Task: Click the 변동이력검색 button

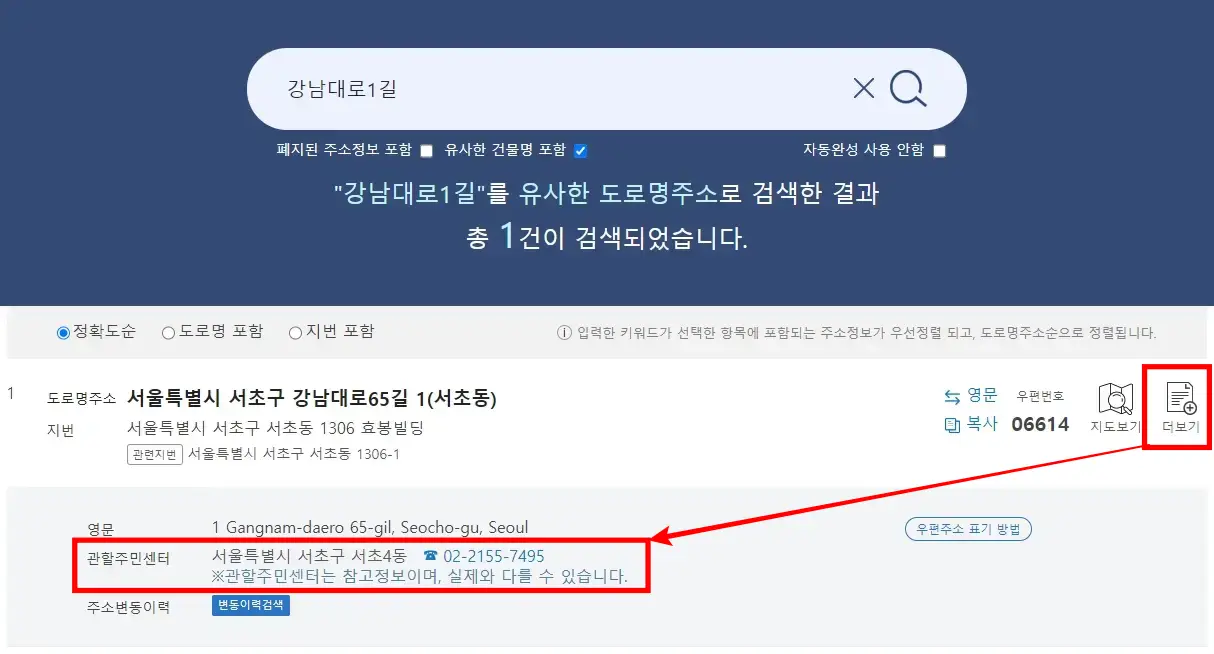Action: 251,605
